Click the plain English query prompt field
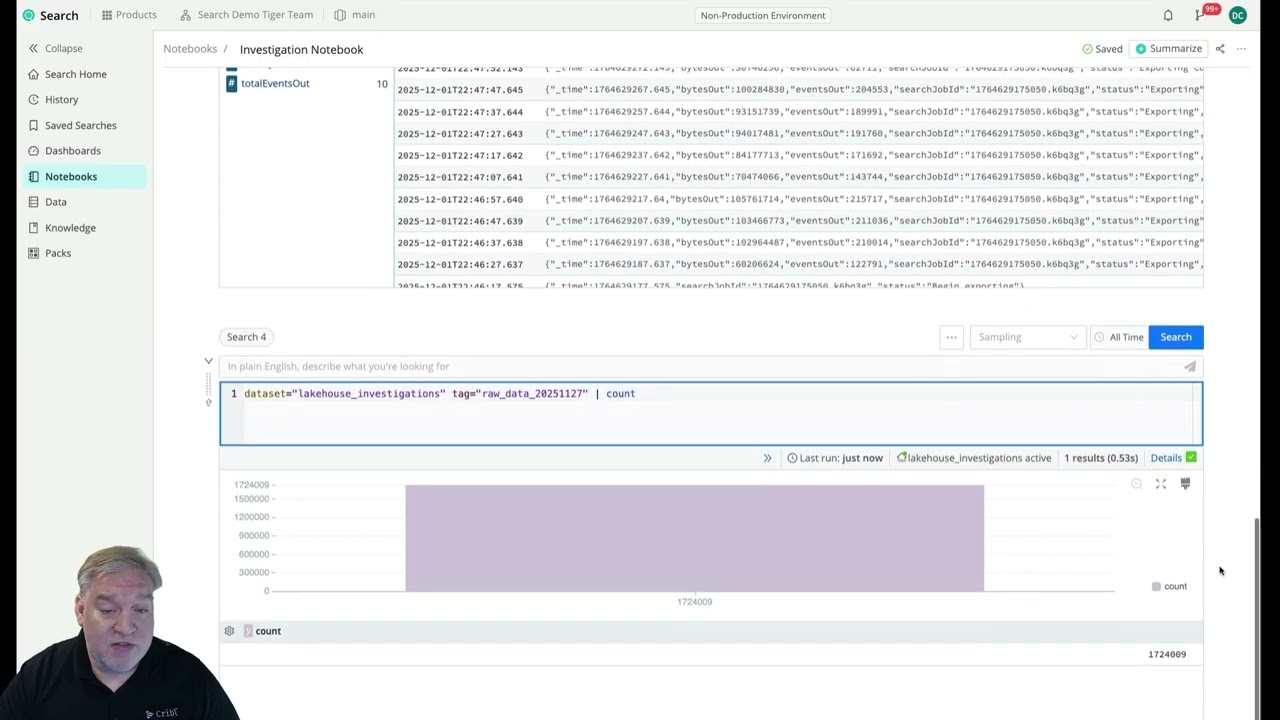 coord(700,367)
